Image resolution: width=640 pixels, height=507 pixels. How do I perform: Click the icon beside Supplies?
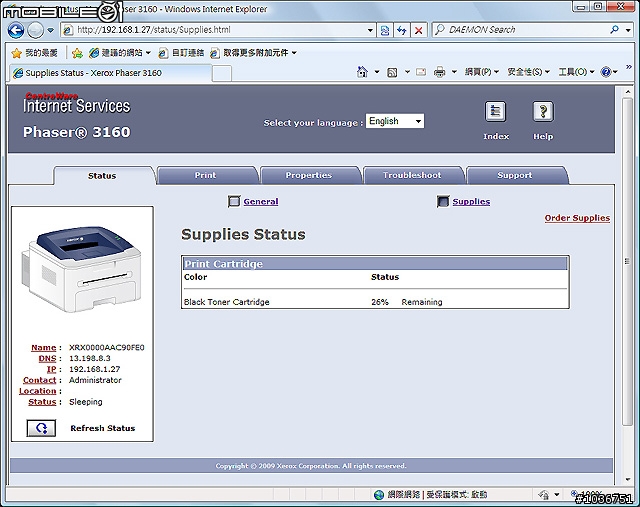443,201
